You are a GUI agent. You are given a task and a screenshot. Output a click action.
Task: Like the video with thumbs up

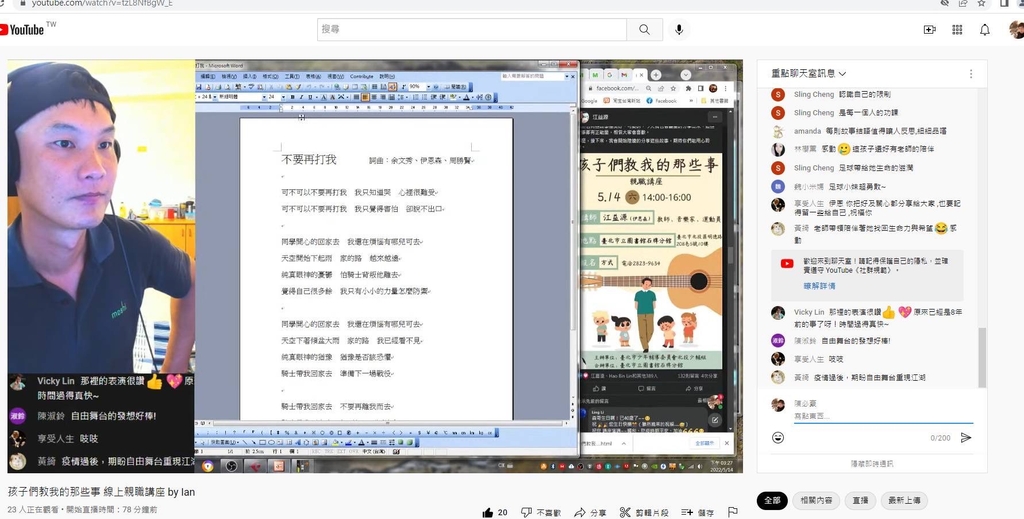(x=494, y=512)
